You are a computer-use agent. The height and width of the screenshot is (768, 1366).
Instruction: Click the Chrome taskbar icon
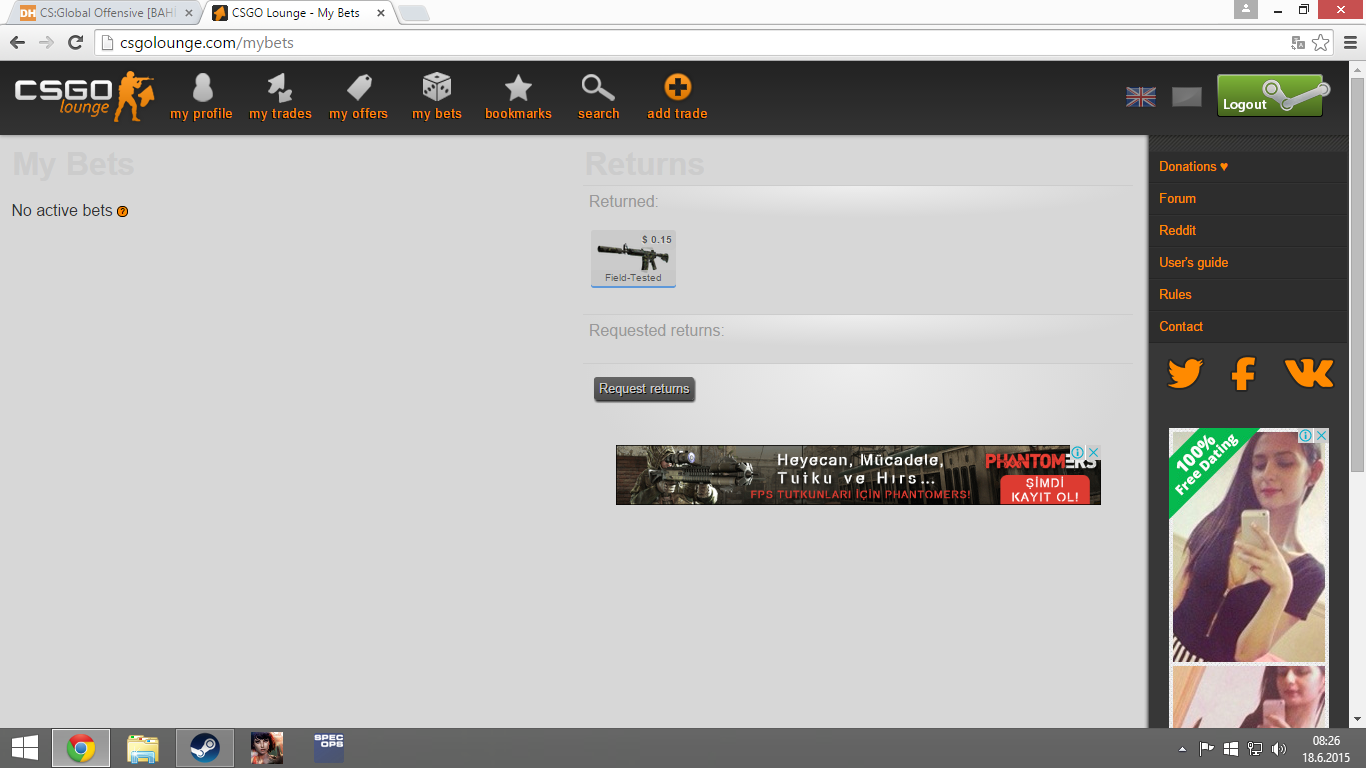tap(81, 748)
